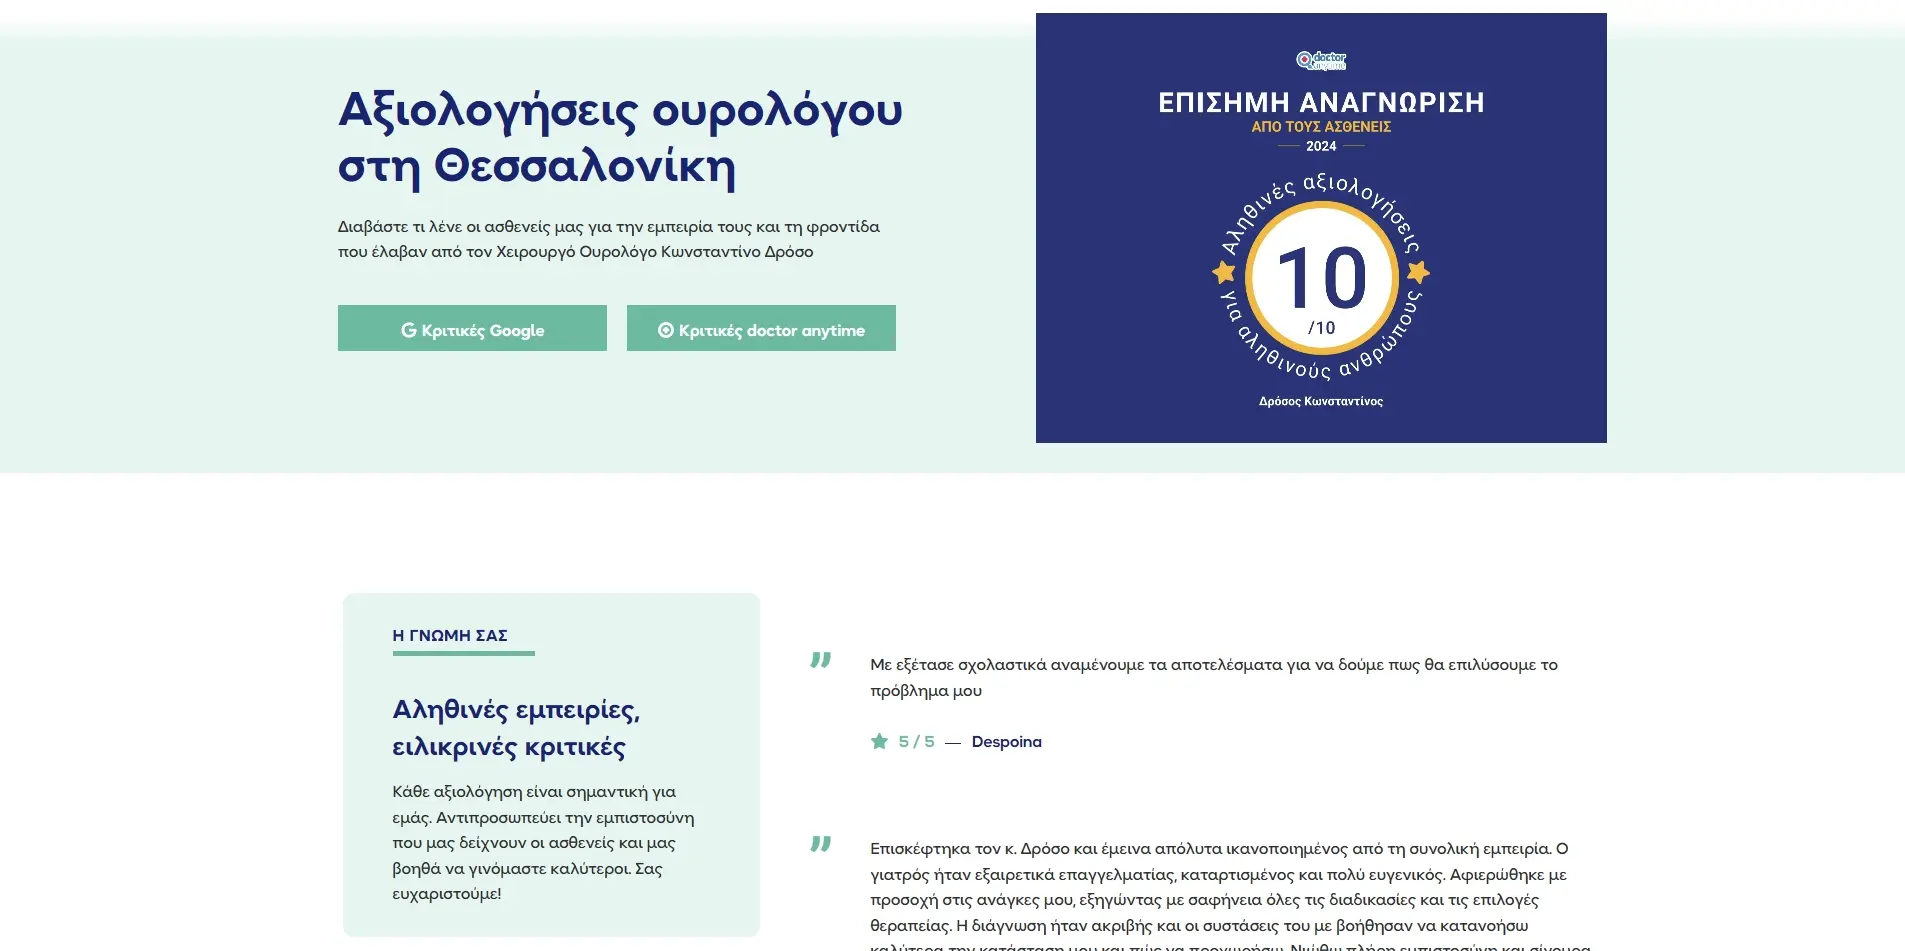Select the Δρόσος Κωνσταντίνος name on the badge
Screen dimensions: 1905x951
[x=1321, y=400]
